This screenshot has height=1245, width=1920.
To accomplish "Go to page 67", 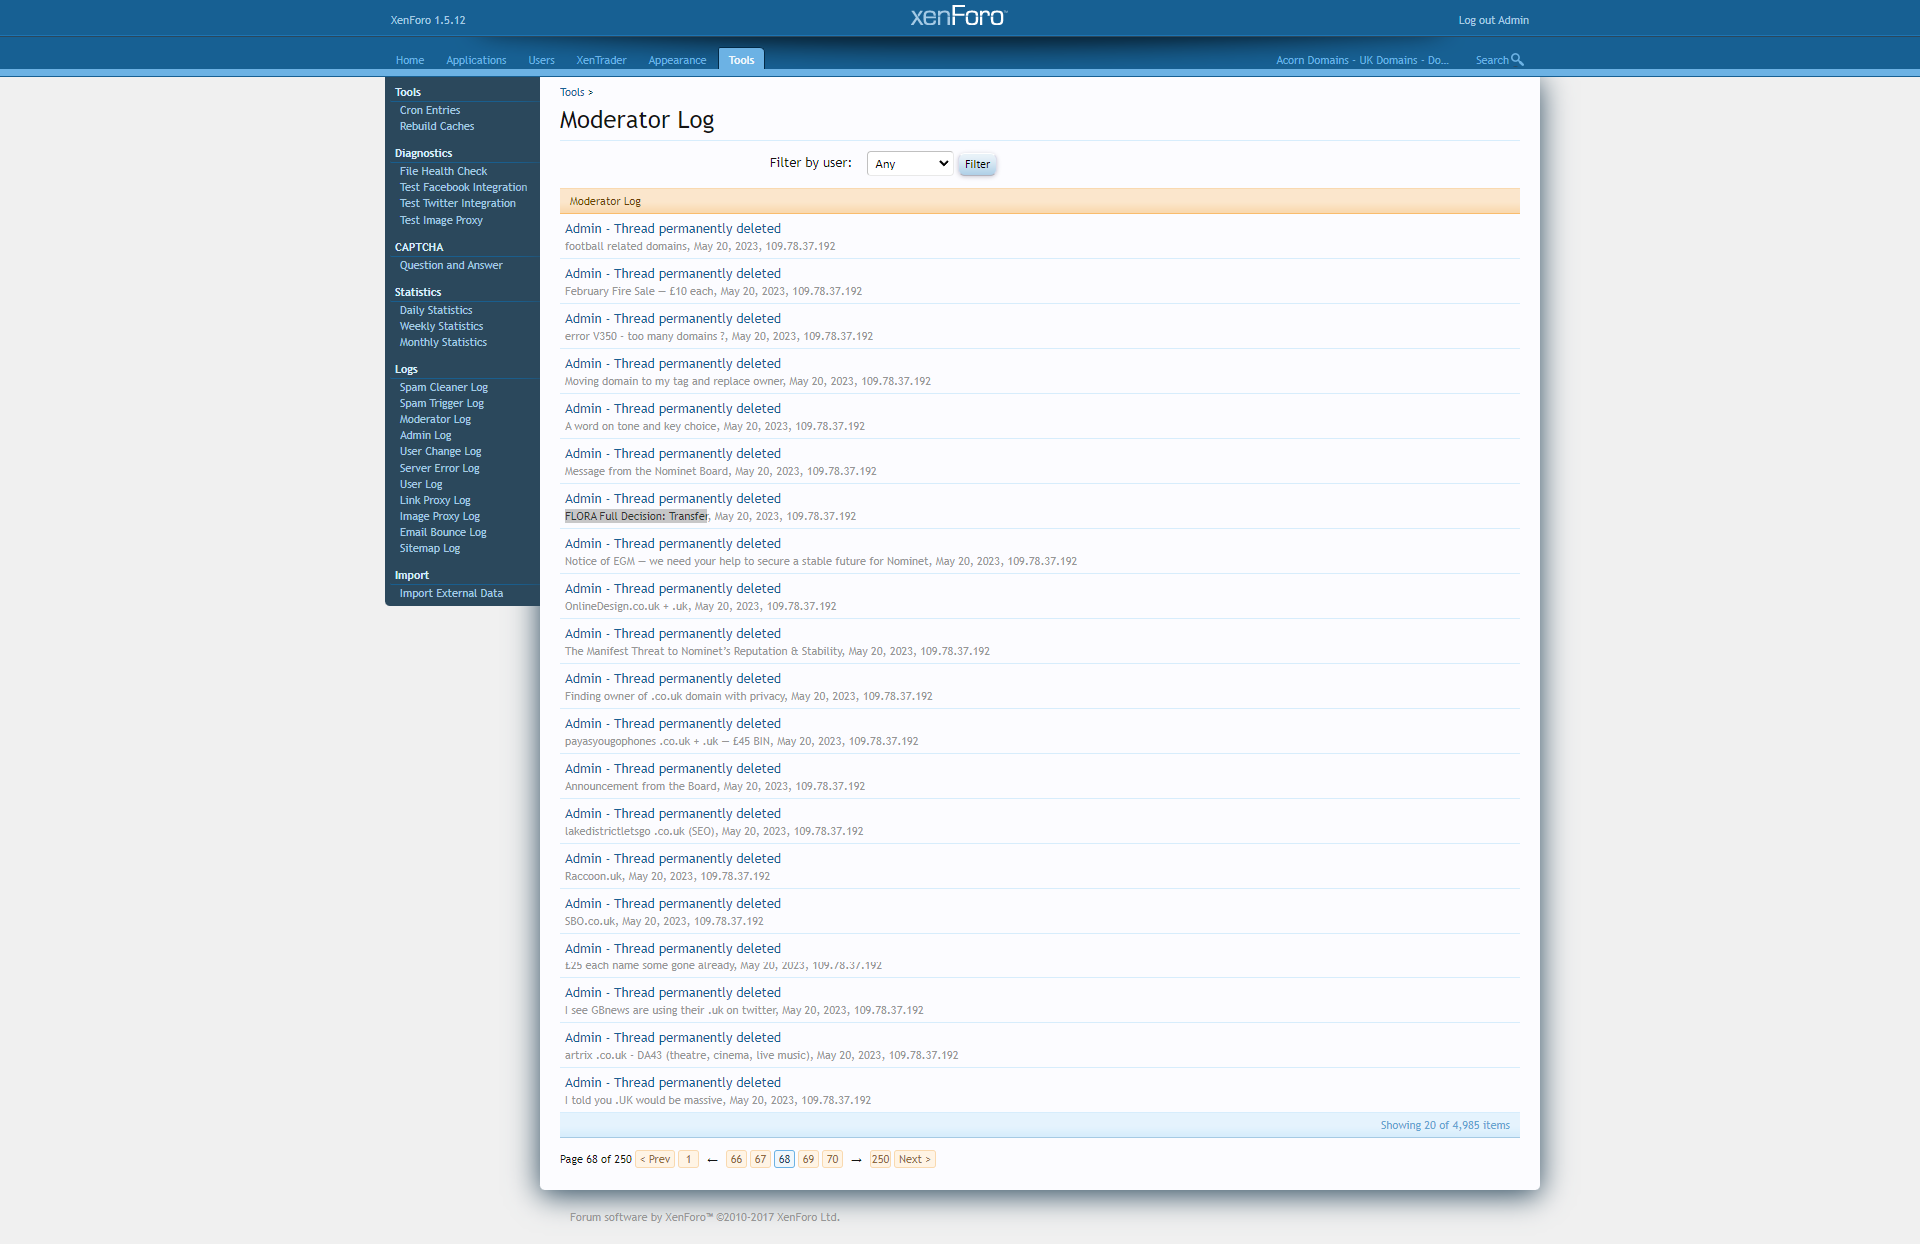I will [x=760, y=1159].
